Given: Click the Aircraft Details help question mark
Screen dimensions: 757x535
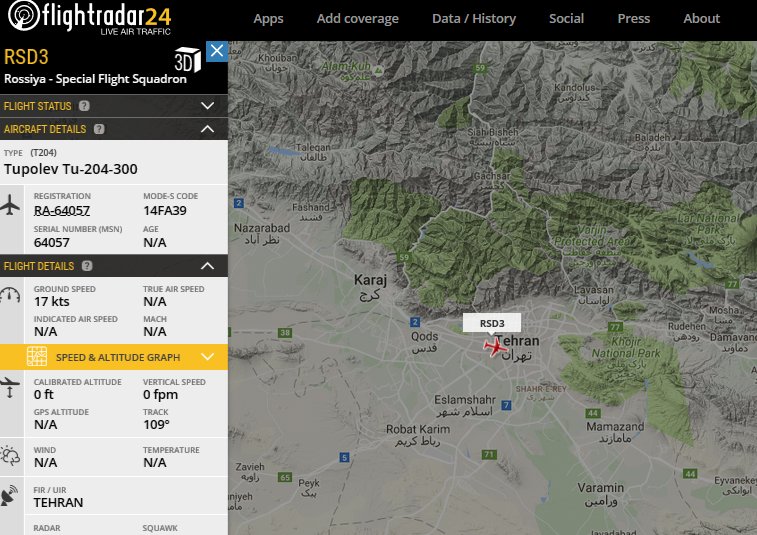Looking at the screenshot, I should (99, 129).
